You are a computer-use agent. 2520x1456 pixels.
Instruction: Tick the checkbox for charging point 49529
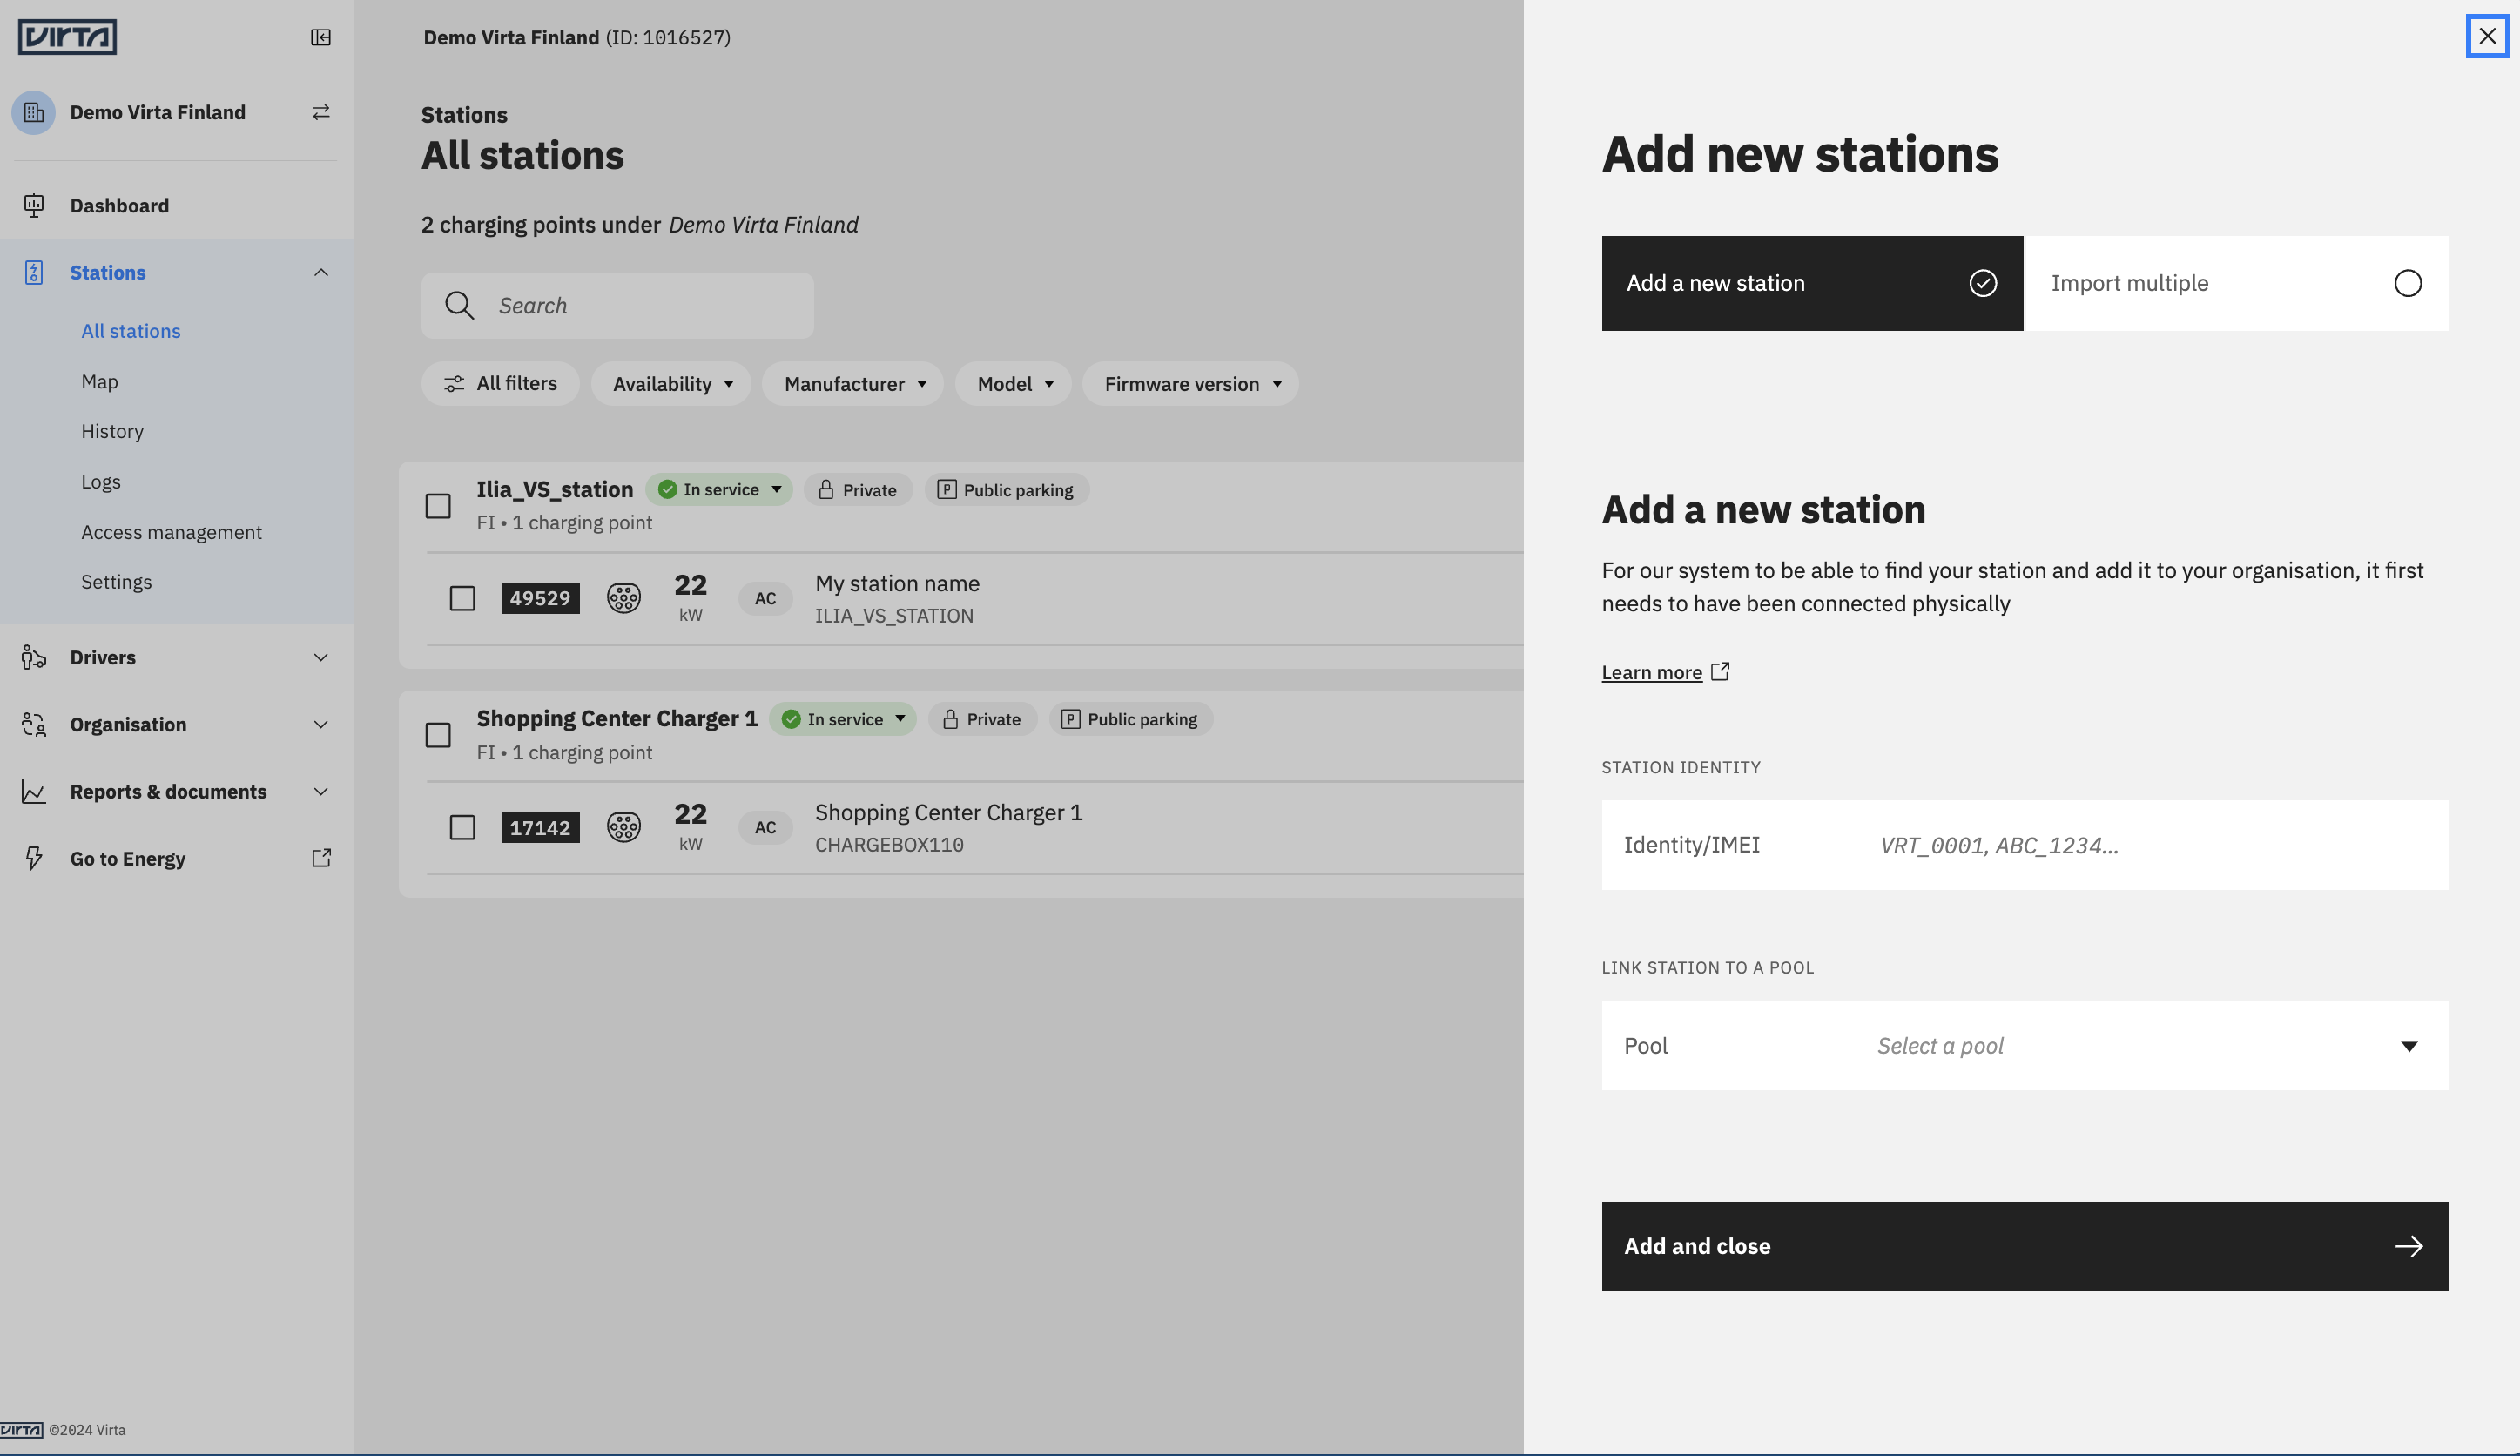pos(462,598)
